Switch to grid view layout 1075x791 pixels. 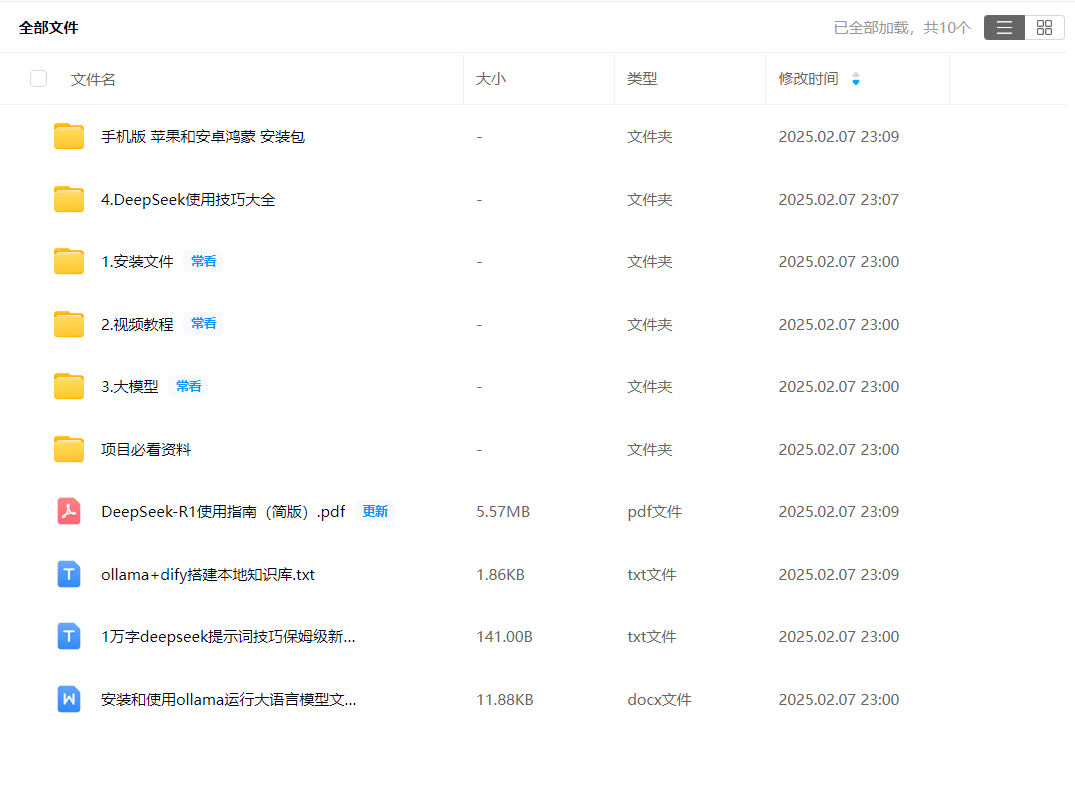click(1044, 27)
